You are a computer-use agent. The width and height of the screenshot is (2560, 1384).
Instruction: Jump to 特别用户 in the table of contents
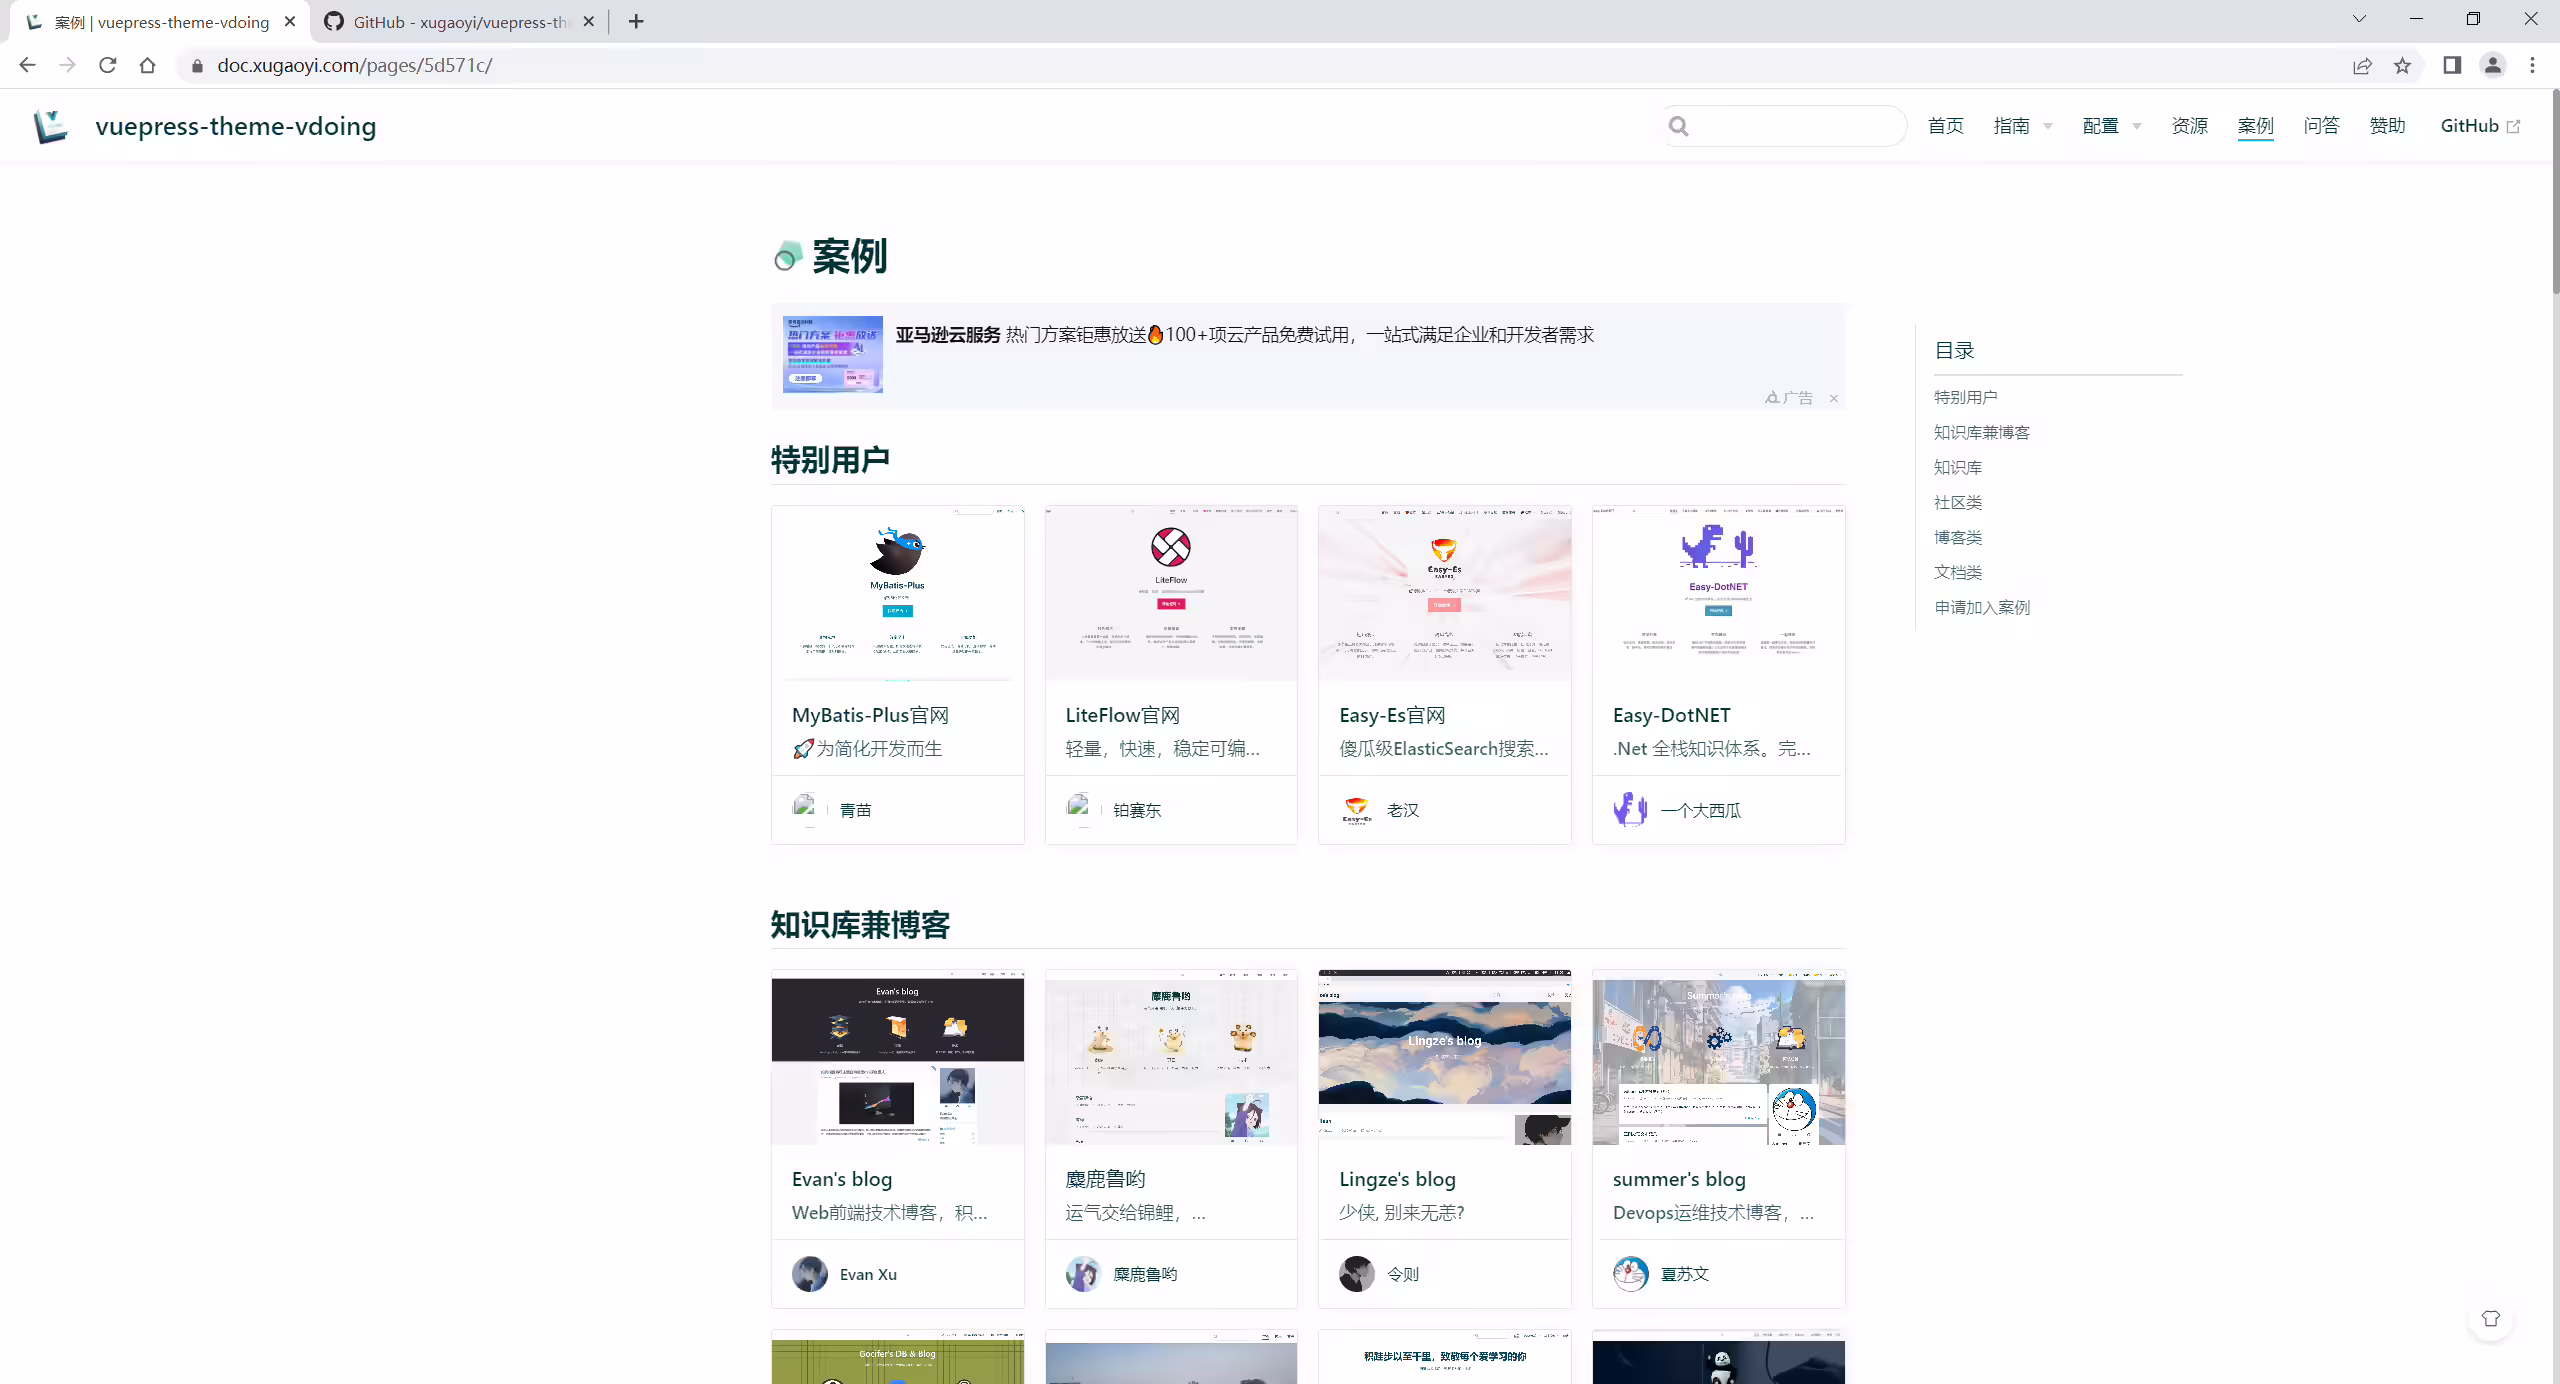1965,397
